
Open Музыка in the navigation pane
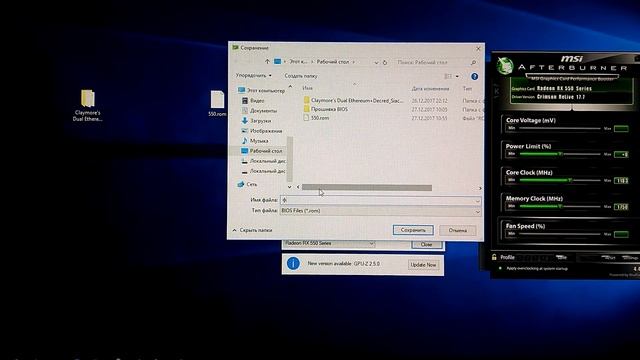(255, 141)
